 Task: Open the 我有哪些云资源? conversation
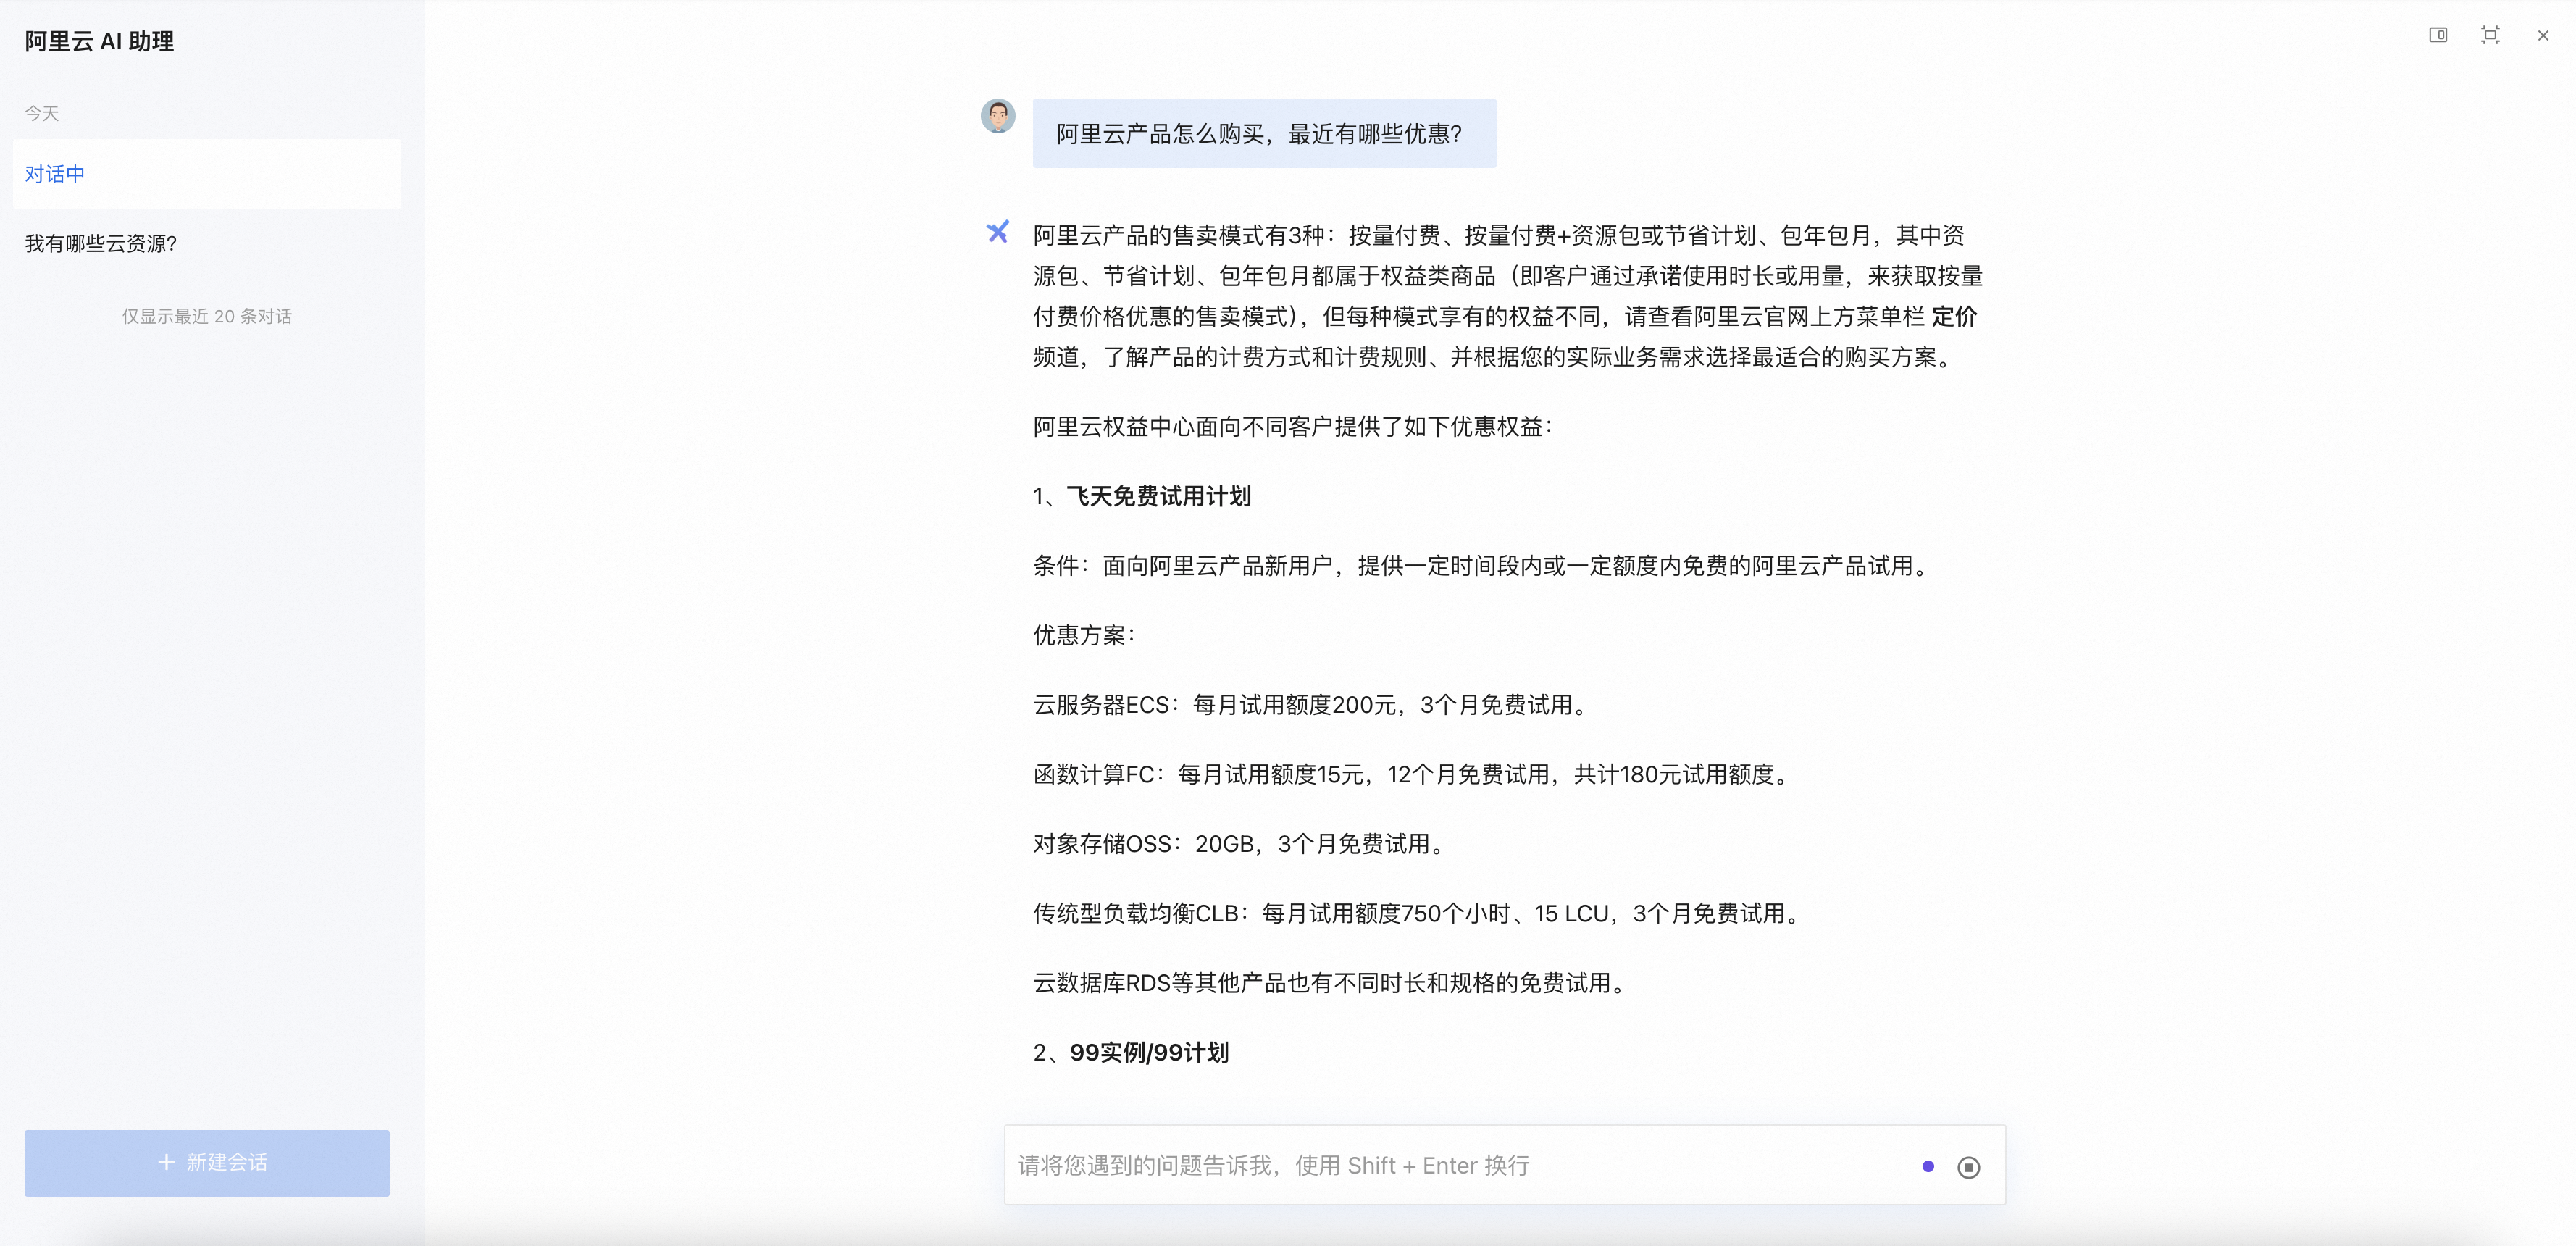tap(101, 243)
